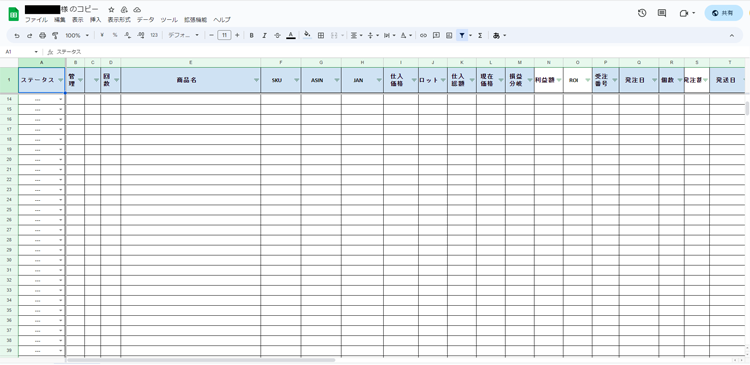Print the spreadsheet

[43, 35]
